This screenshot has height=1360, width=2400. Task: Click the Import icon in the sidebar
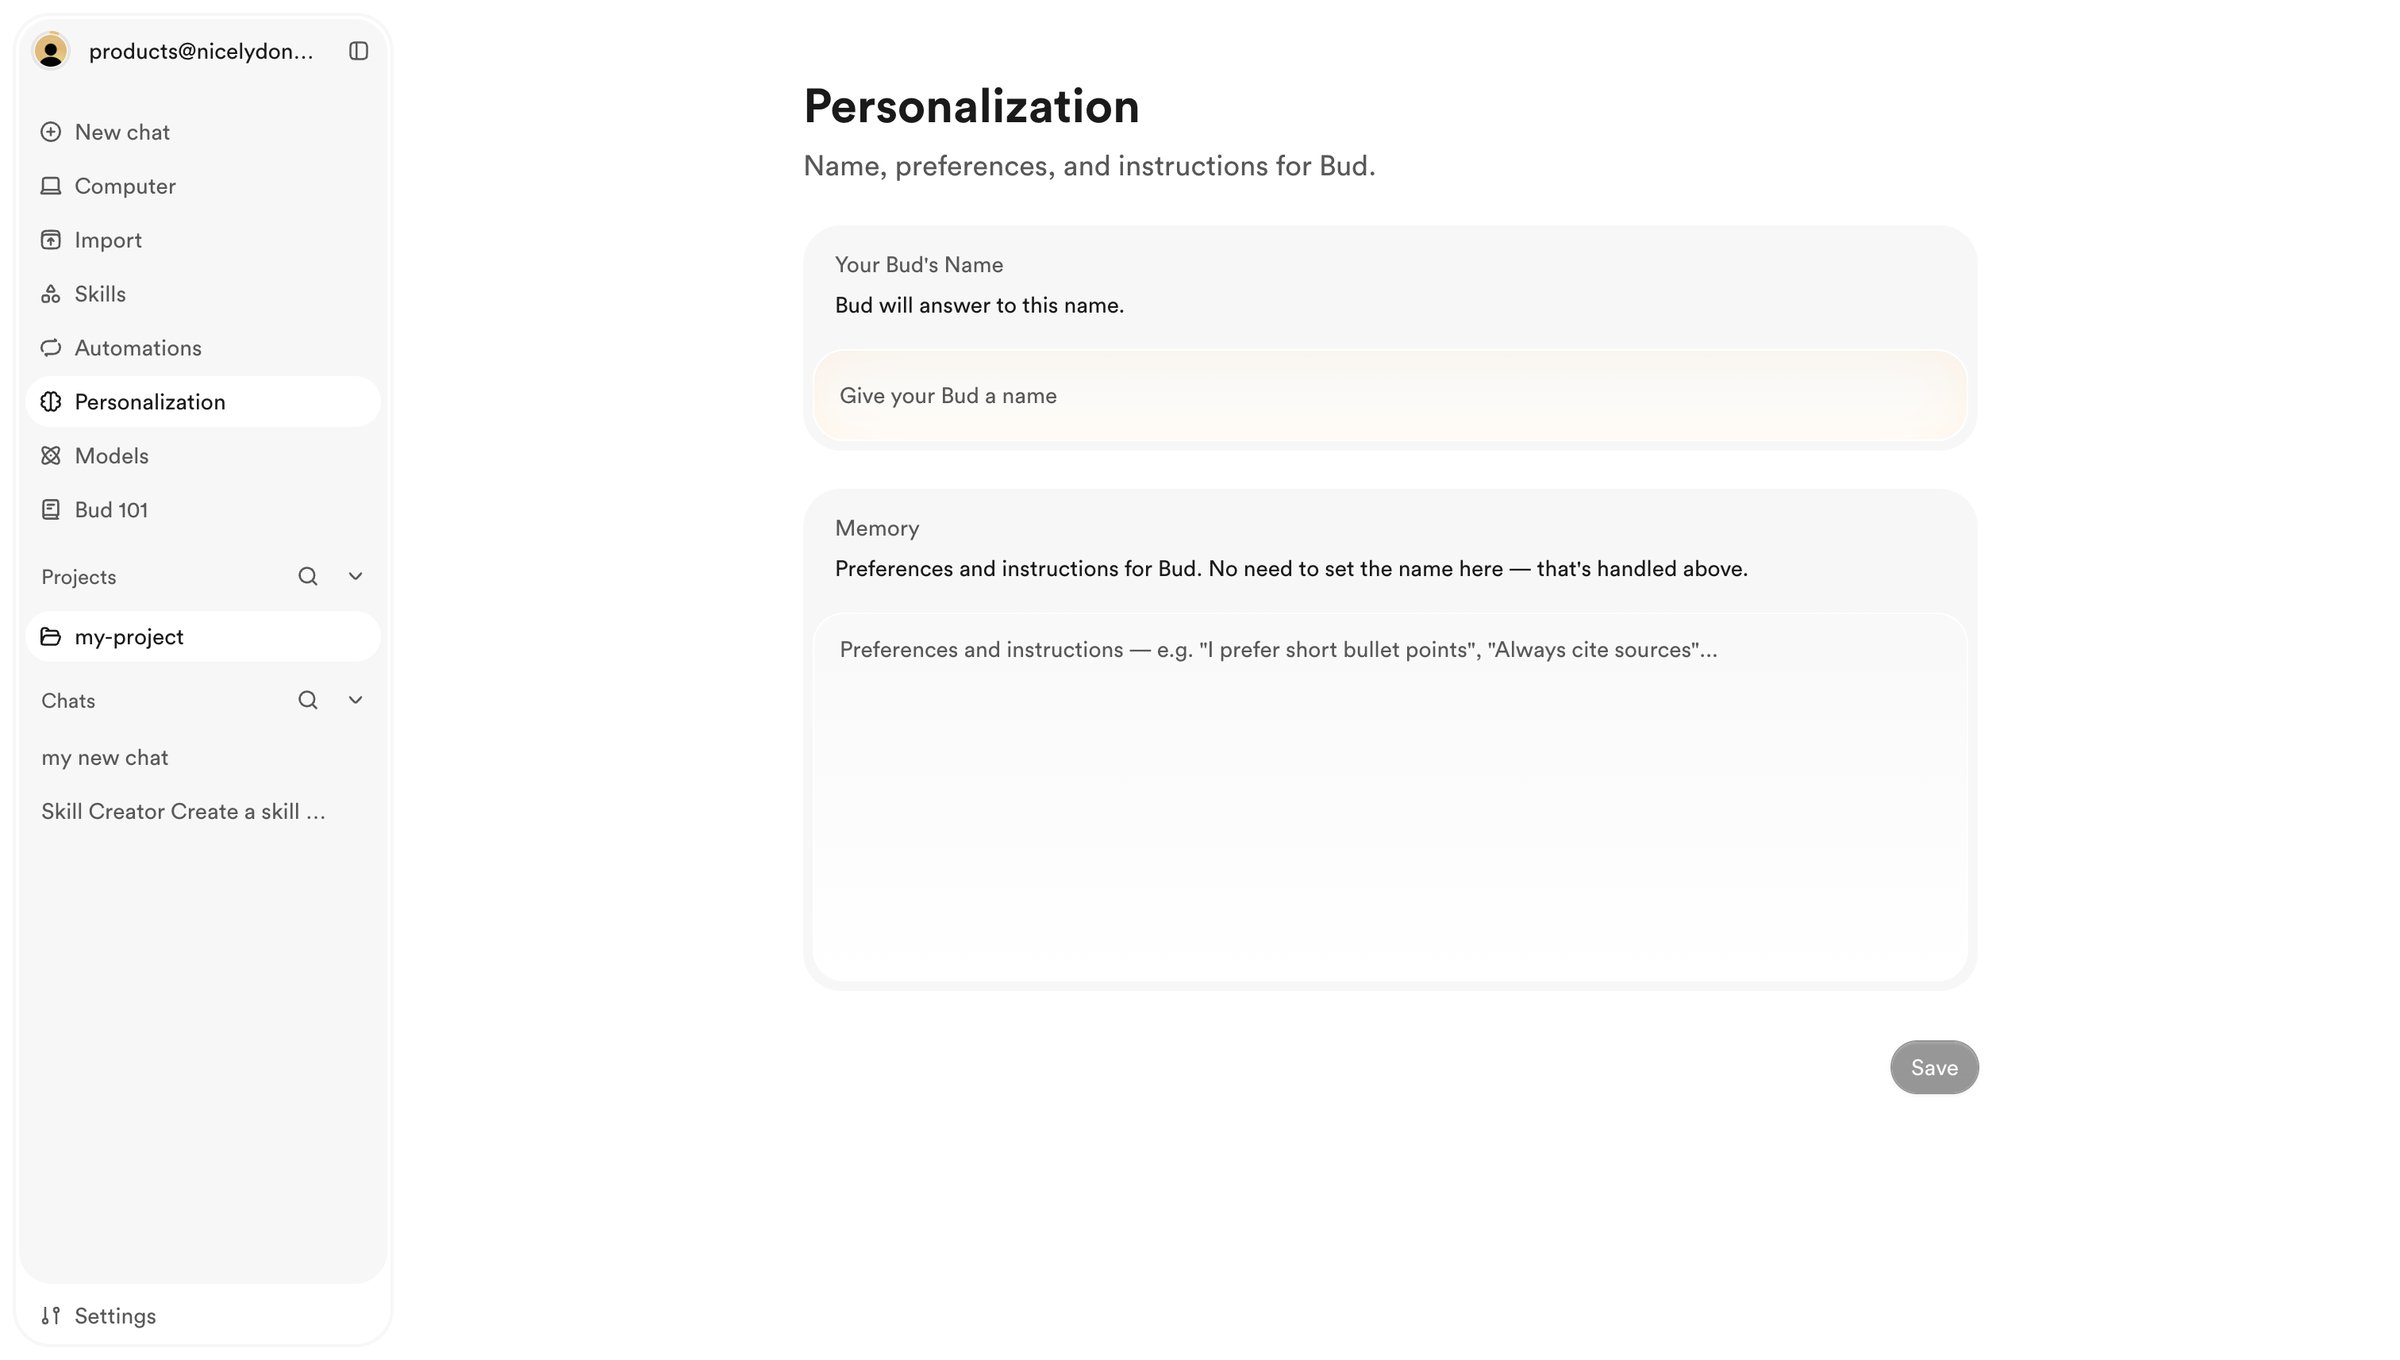click(51, 240)
